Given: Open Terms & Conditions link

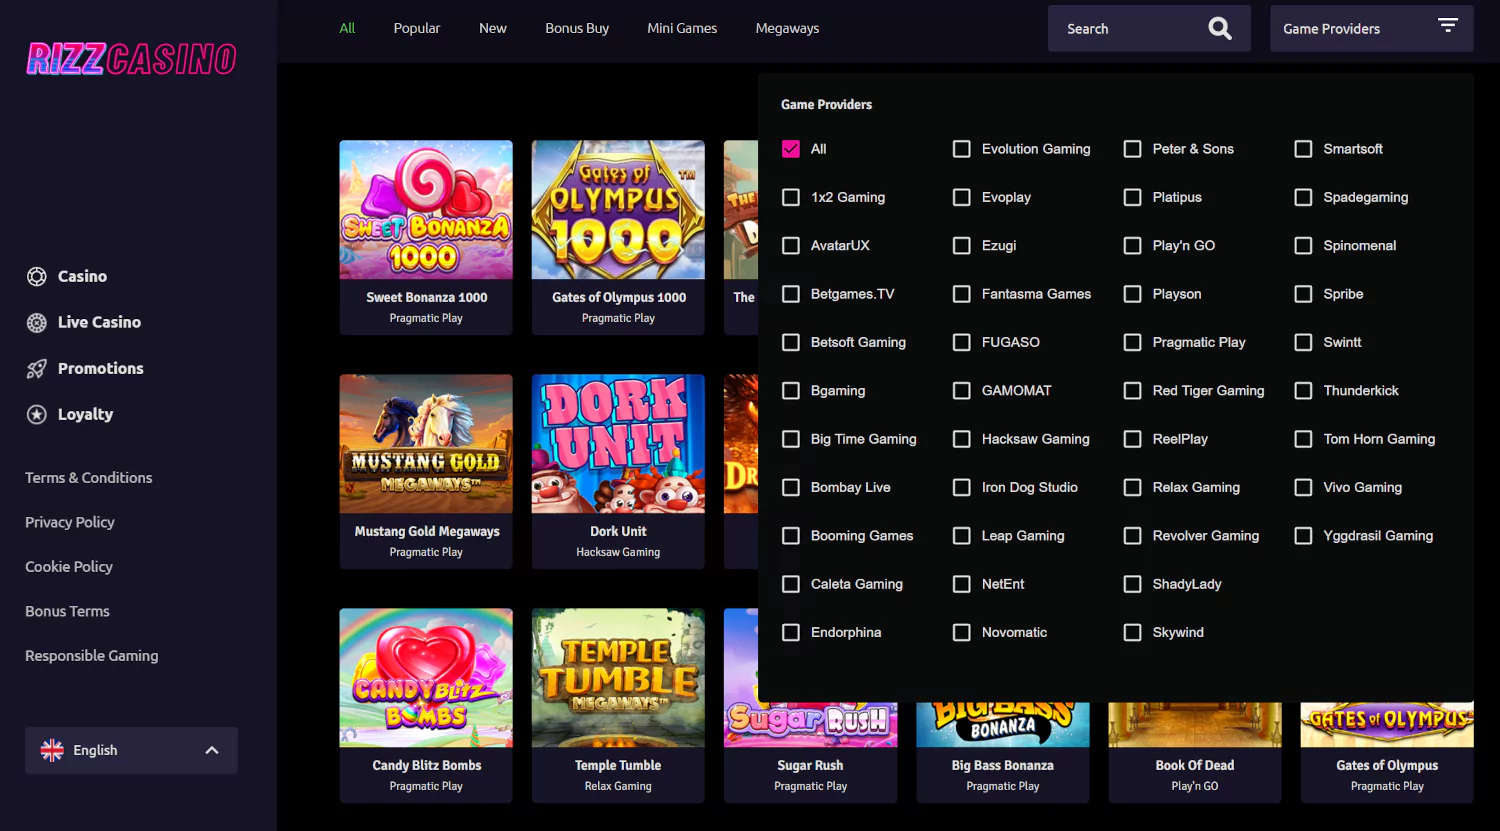Looking at the screenshot, I should [89, 478].
